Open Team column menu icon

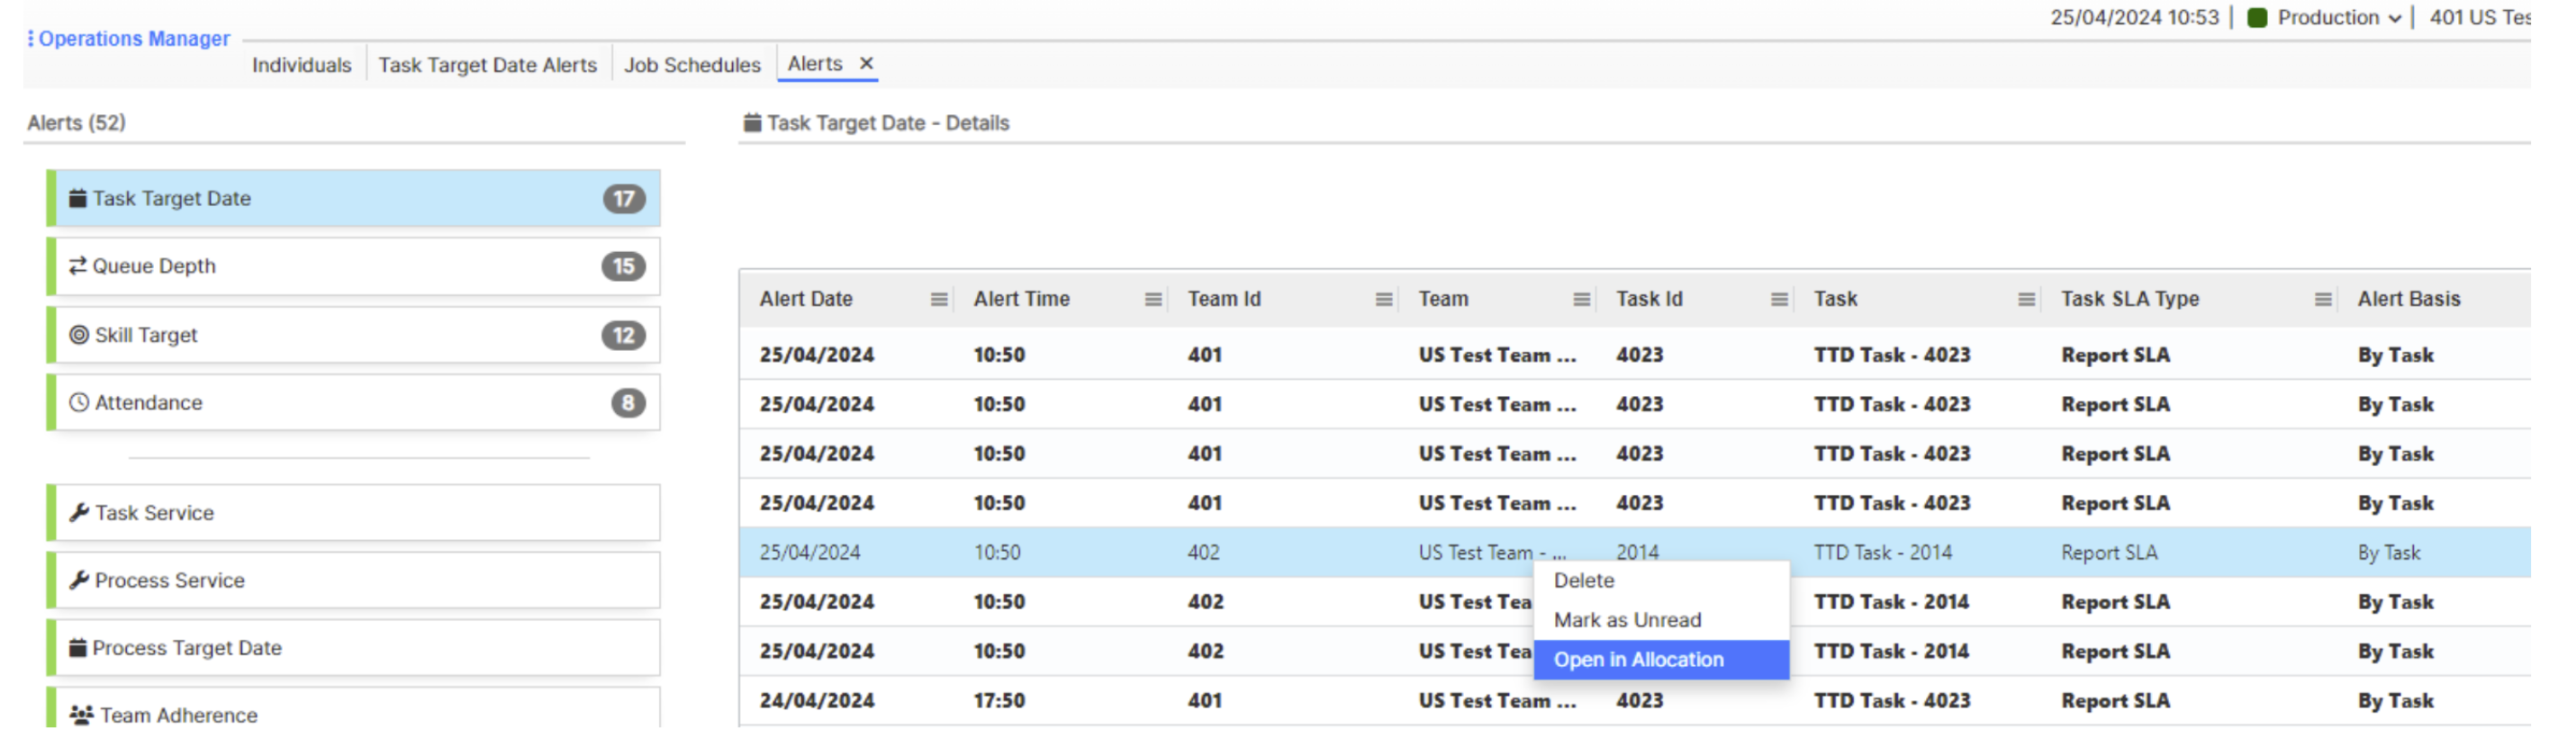pos(1582,300)
